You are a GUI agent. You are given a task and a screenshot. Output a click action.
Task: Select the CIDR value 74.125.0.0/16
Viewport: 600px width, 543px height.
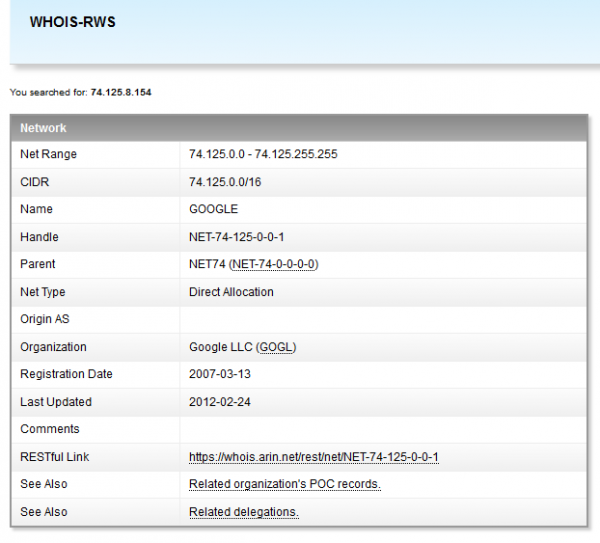(x=224, y=182)
